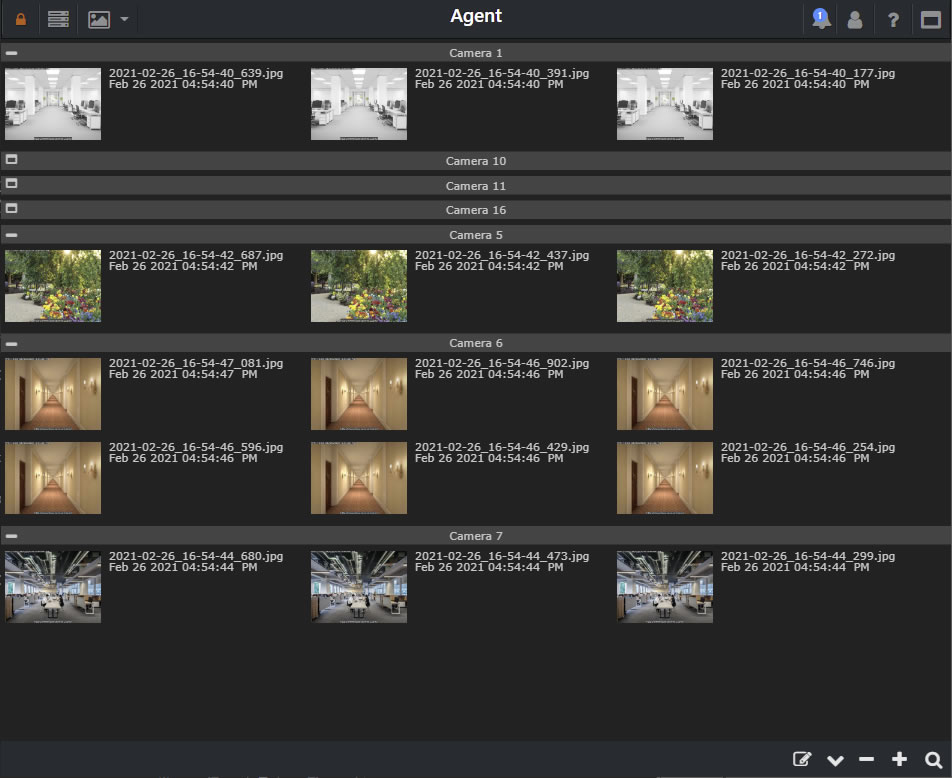This screenshot has width=952, height=778.
Task: Zoom out thumbnails with the minus icon
Action: [x=866, y=759]
